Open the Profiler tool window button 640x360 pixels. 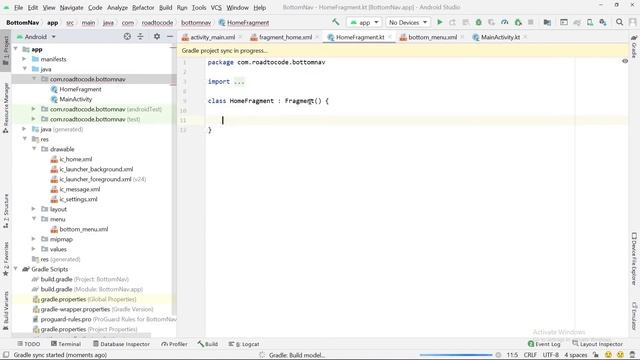(174, 344)
